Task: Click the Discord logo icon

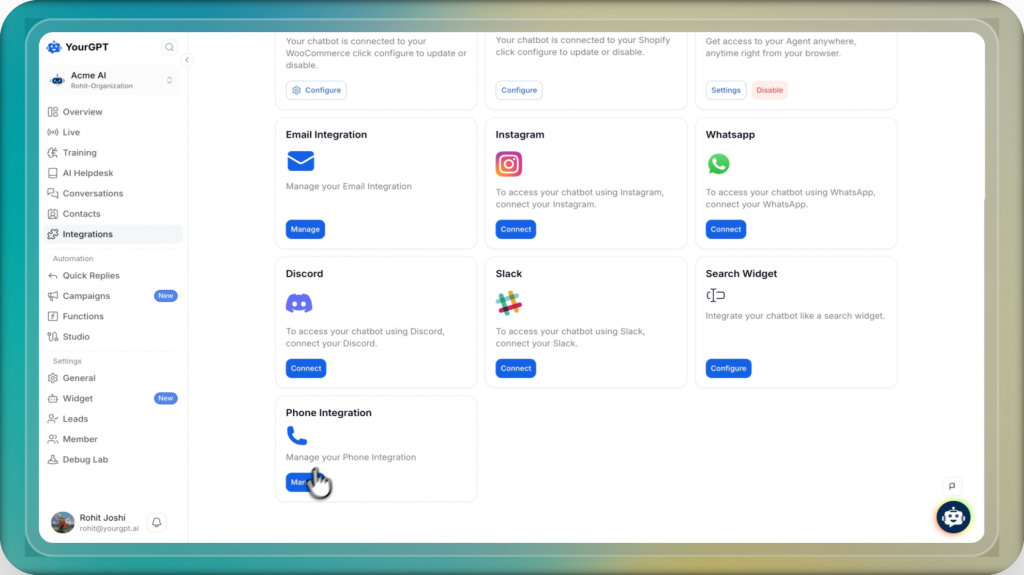Action: click(299, 303)
